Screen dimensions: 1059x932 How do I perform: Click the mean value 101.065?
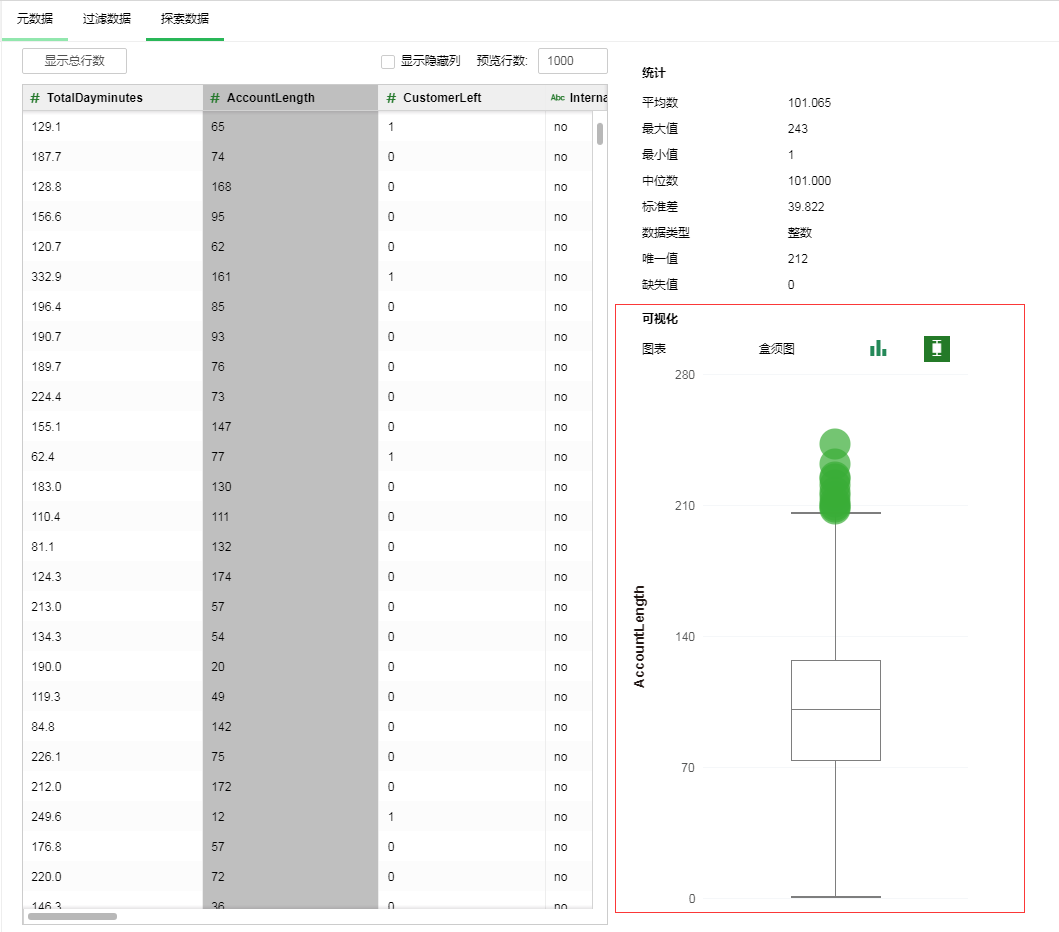pyautogui.click(x=809, y=103)
